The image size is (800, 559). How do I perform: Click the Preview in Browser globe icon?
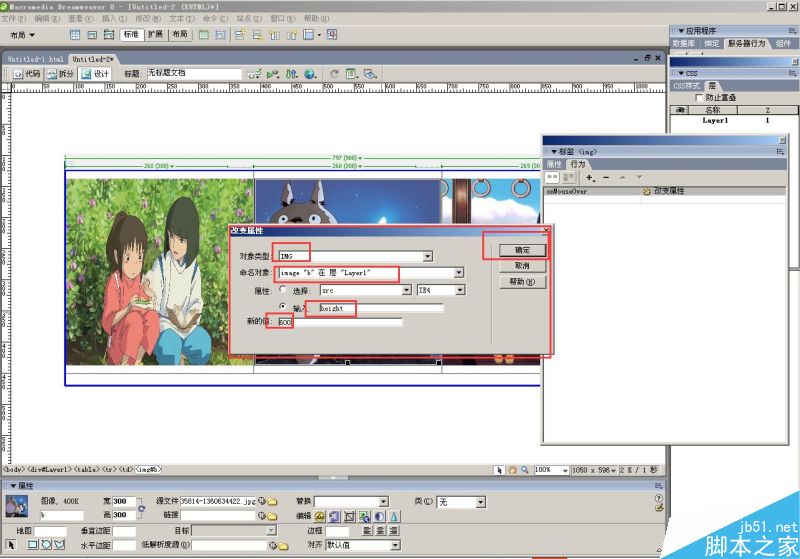point(310,74)
